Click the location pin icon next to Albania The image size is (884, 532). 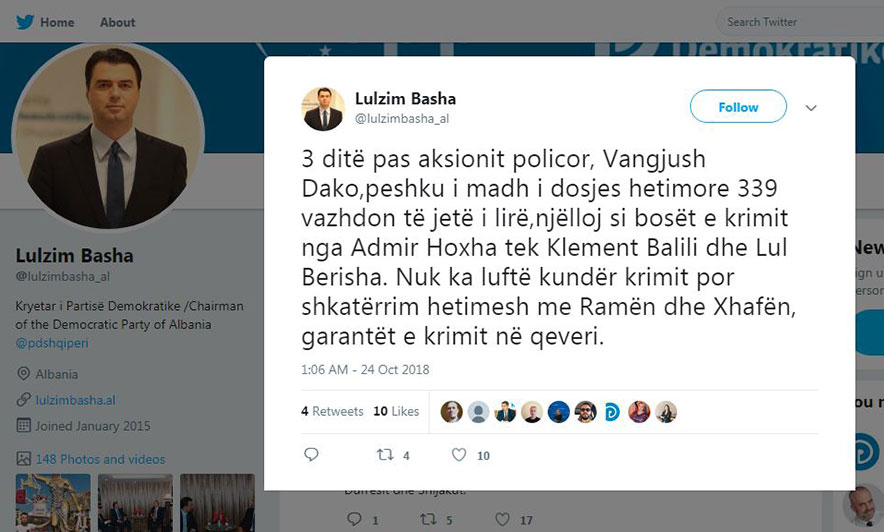(x=23, y=374)
